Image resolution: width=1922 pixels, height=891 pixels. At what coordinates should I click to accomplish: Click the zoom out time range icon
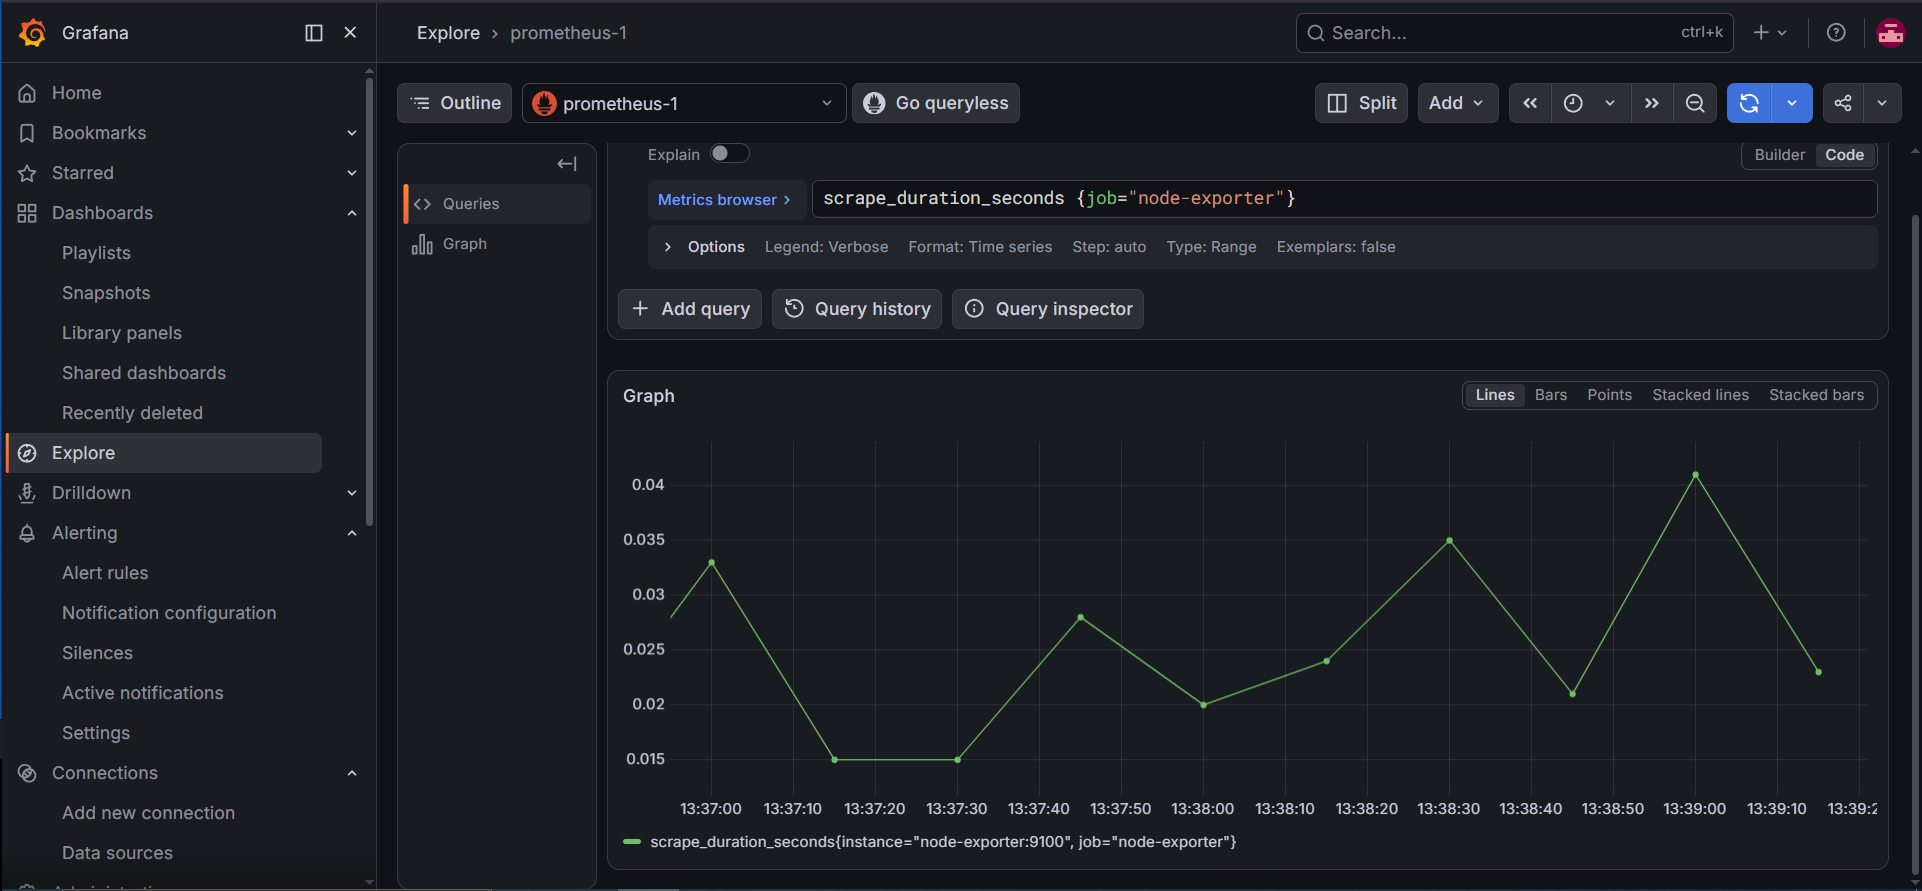(x=1695, y=103)
